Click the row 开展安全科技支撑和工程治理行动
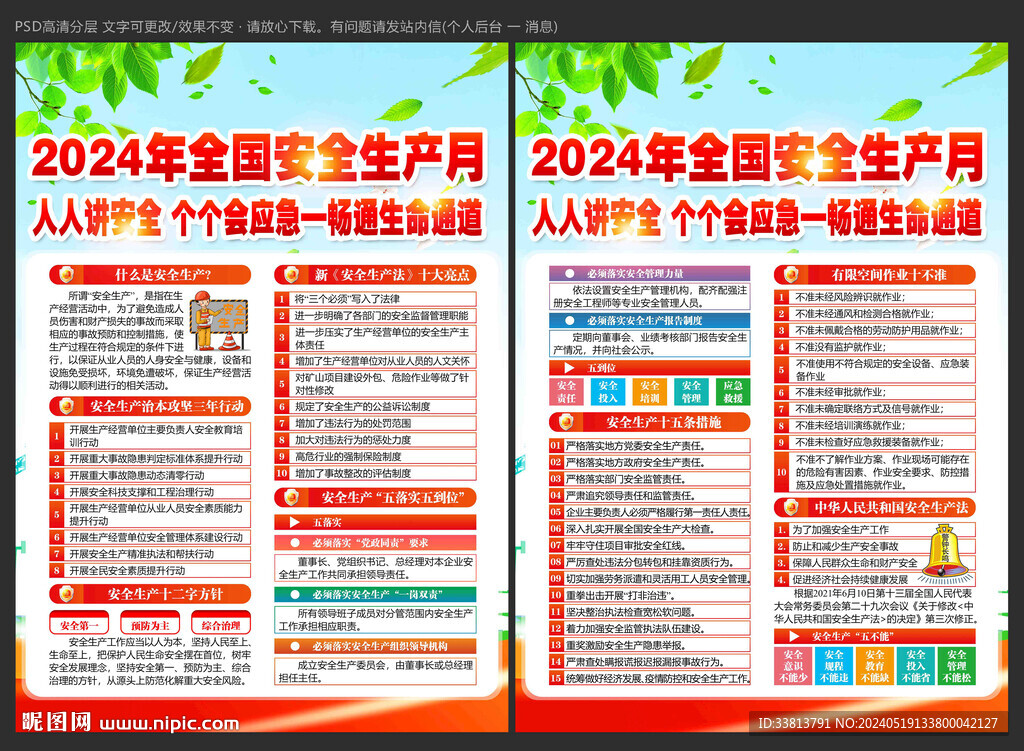This screenshot has width=1024, height=751. point(150,492)
